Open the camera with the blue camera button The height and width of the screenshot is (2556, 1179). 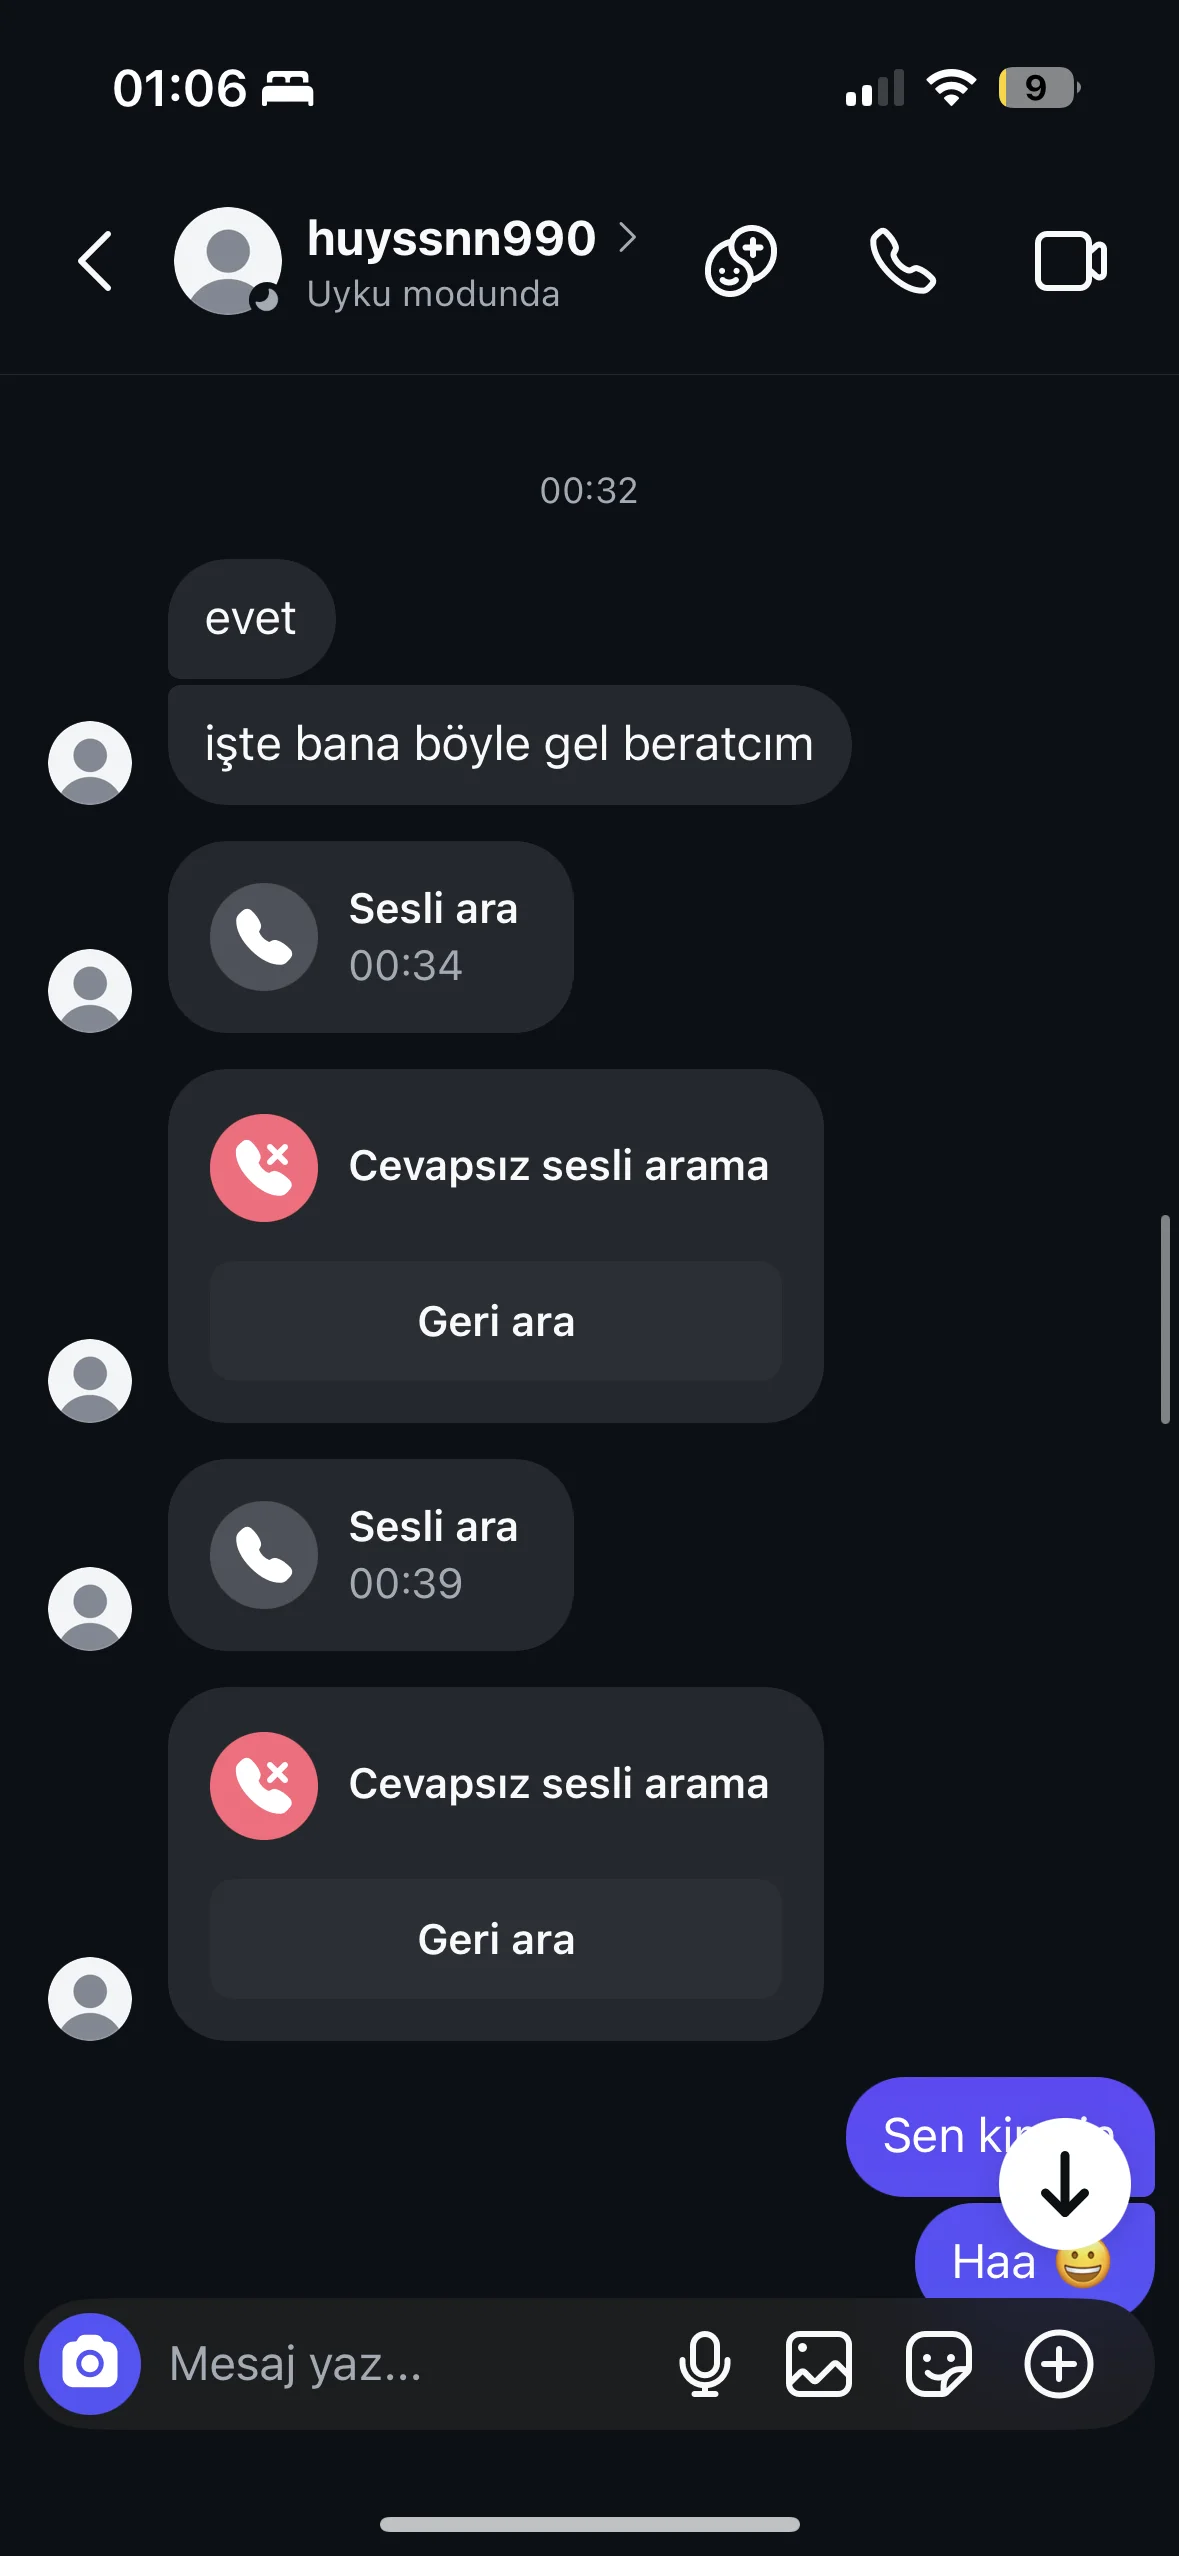tap(90, 2364)
